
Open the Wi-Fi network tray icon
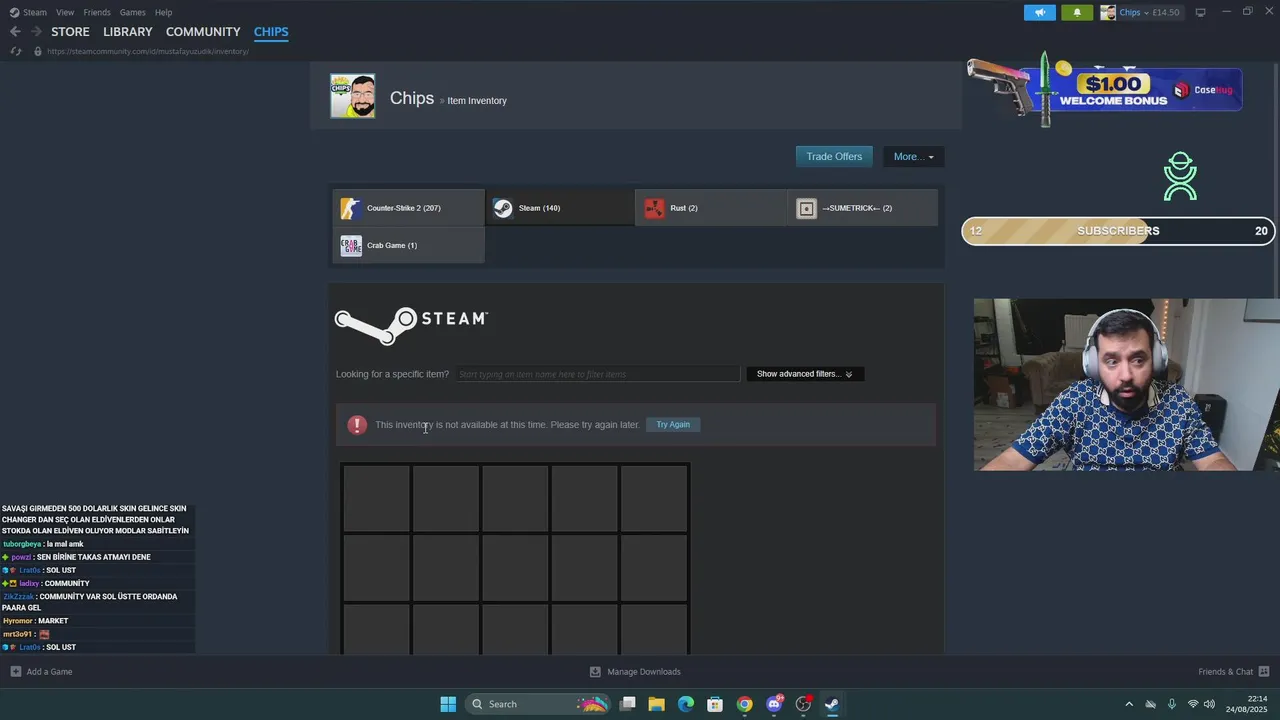coord(1192,704)
